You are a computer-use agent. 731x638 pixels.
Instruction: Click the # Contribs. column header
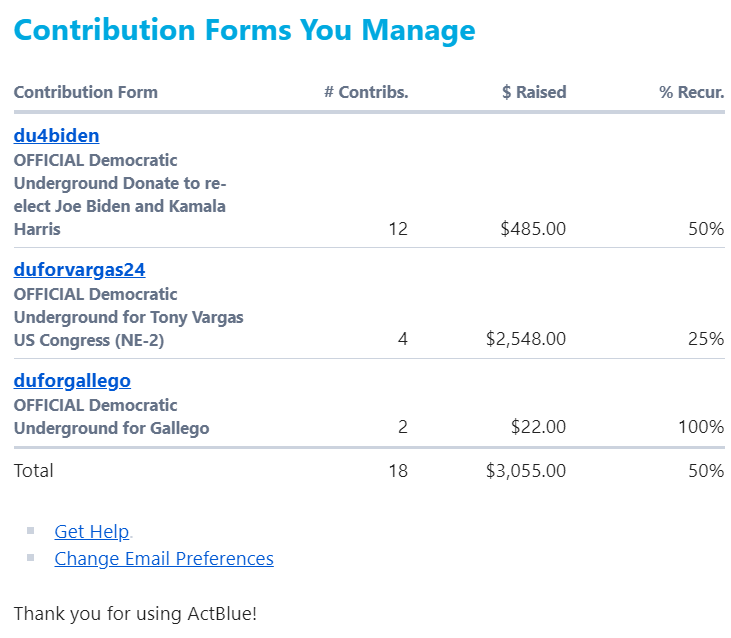[x=366, y=92]
